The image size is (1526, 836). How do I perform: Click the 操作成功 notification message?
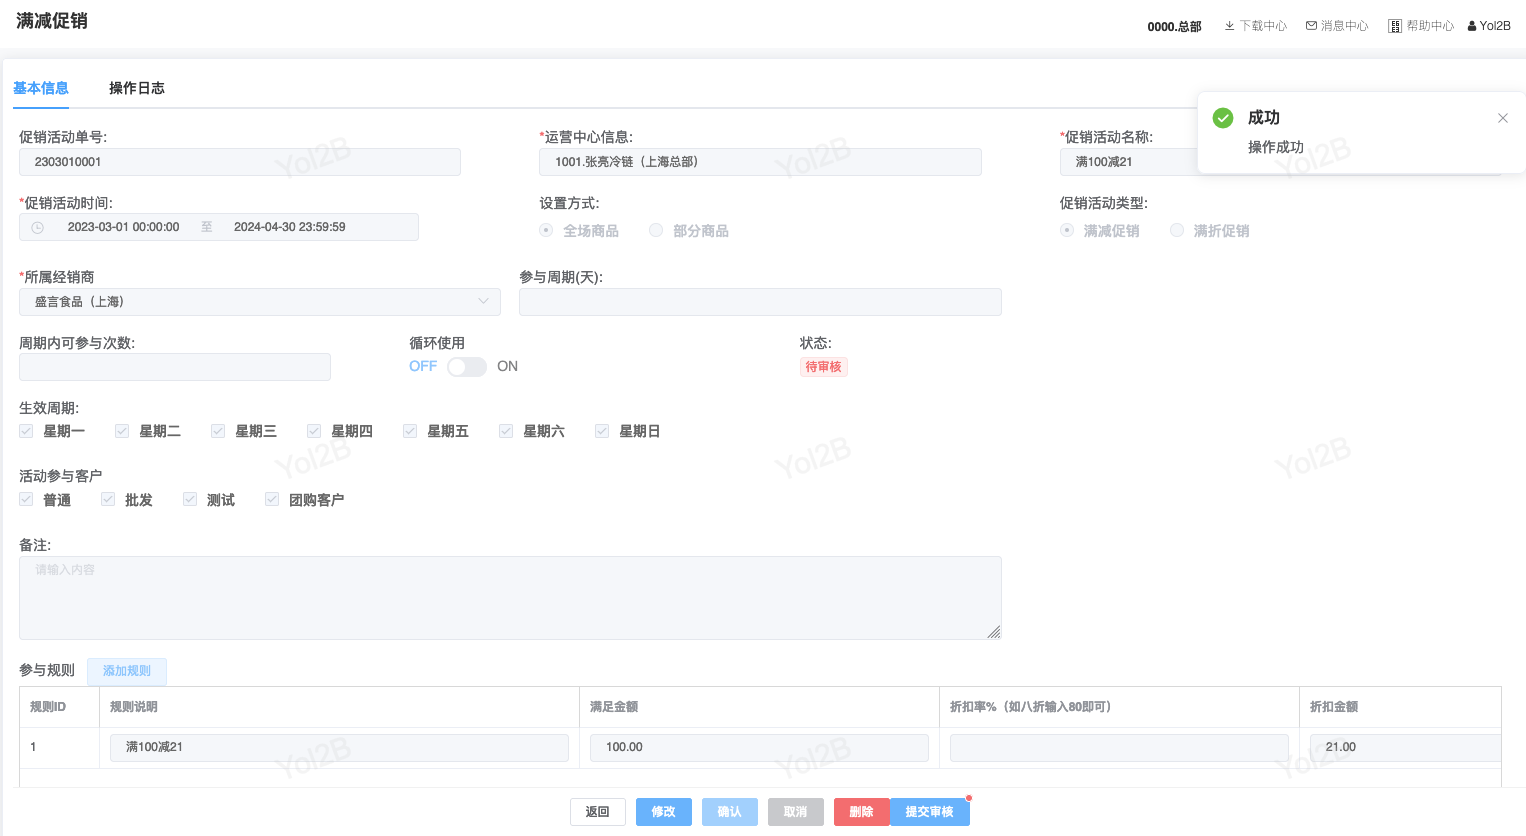pos(1276,147)
